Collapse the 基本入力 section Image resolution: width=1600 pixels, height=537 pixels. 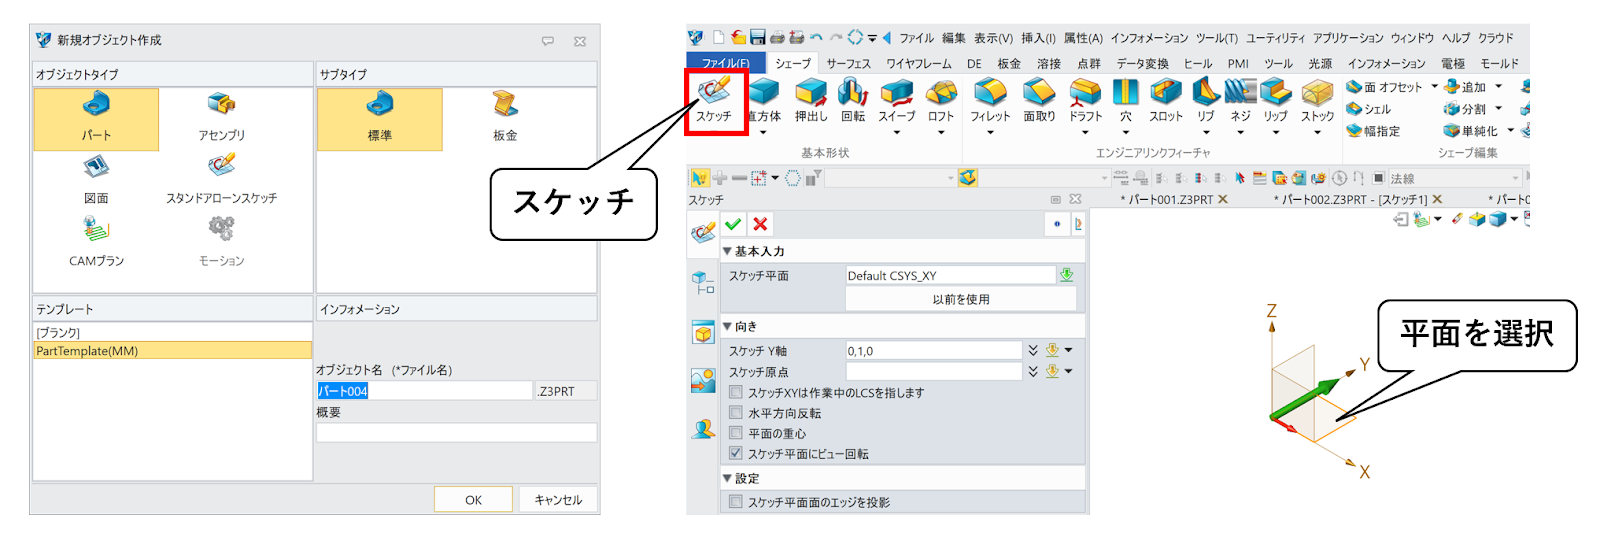(727, 251)
